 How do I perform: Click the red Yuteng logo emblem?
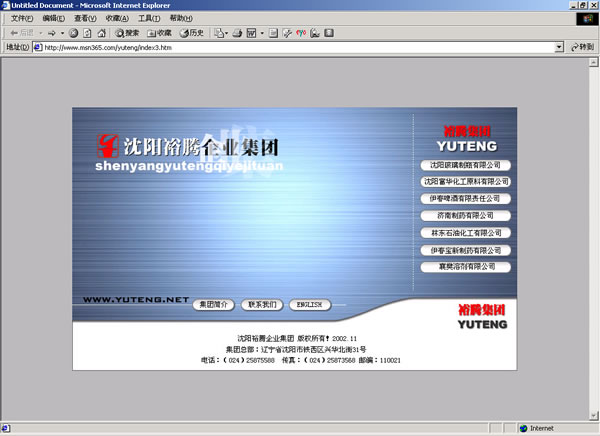[108, 146]
